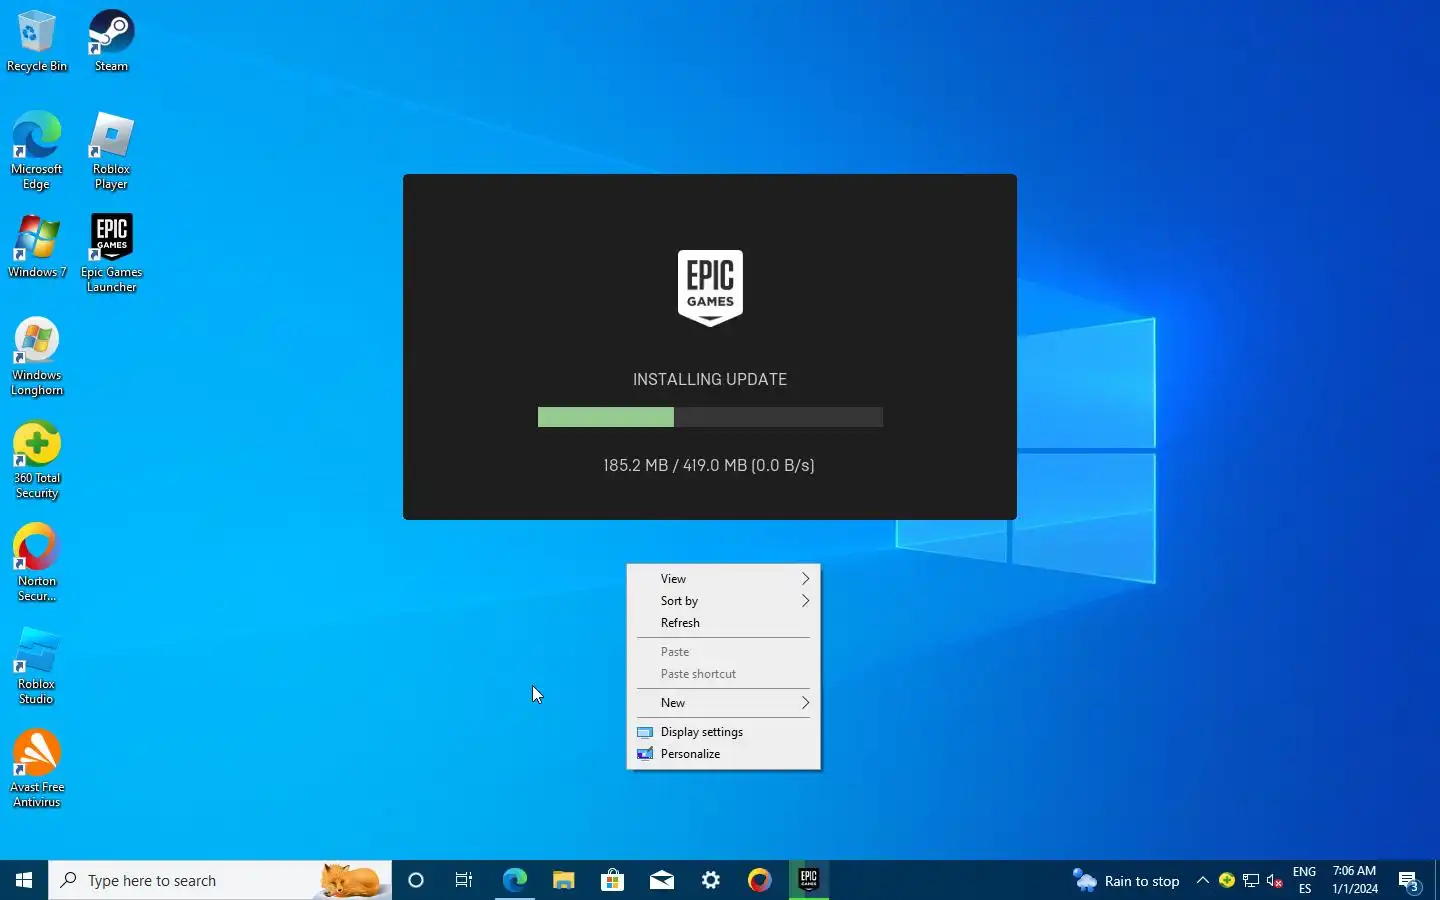Select the Microsoft Edge desktop shortcut
The height and width of the screenshot is (900, 1440).
(37, 151)
